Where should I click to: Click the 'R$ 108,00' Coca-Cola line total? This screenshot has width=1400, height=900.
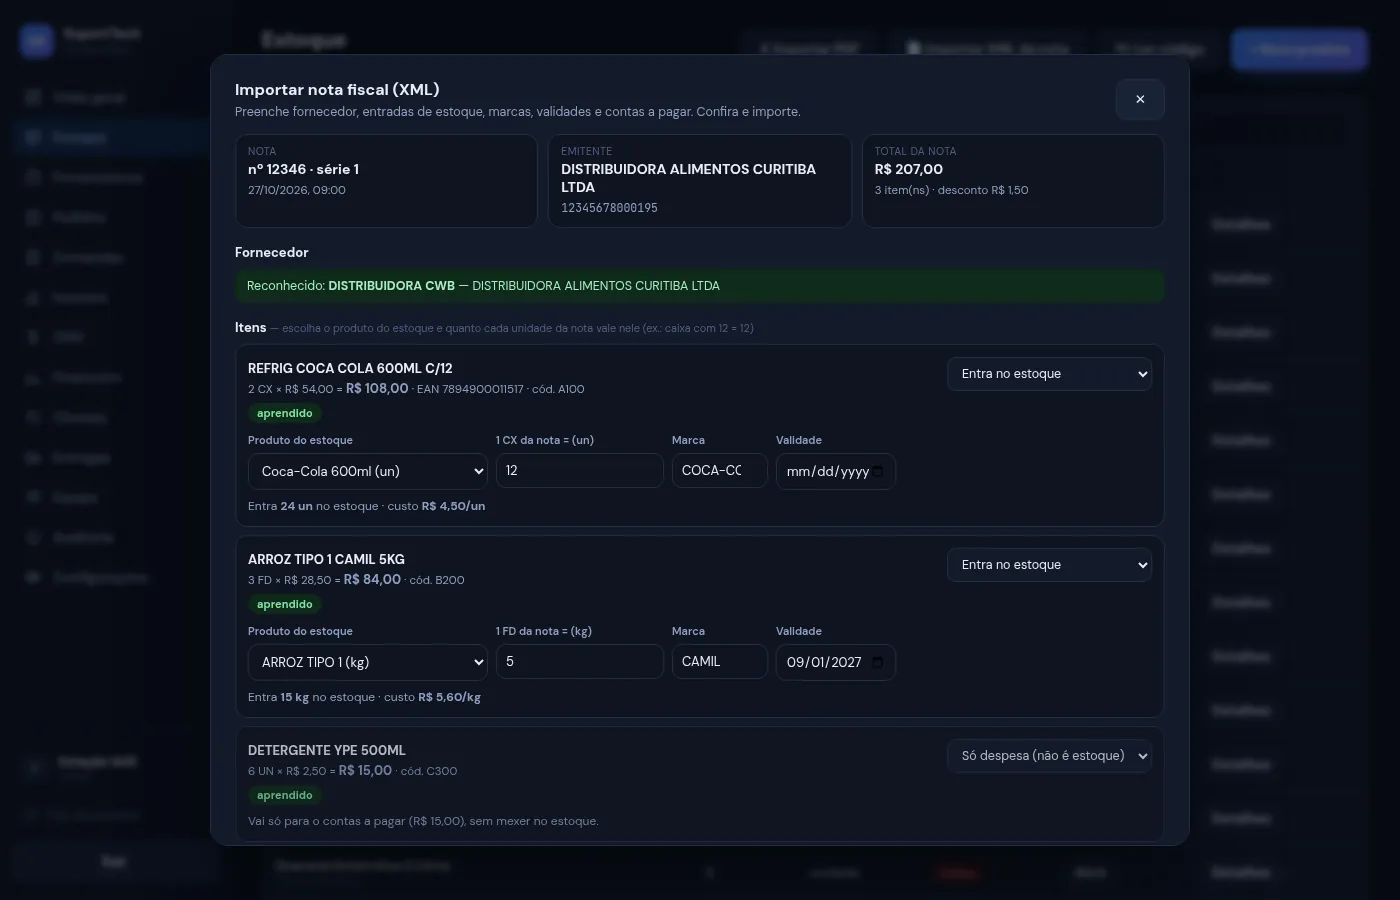(377, 388)
